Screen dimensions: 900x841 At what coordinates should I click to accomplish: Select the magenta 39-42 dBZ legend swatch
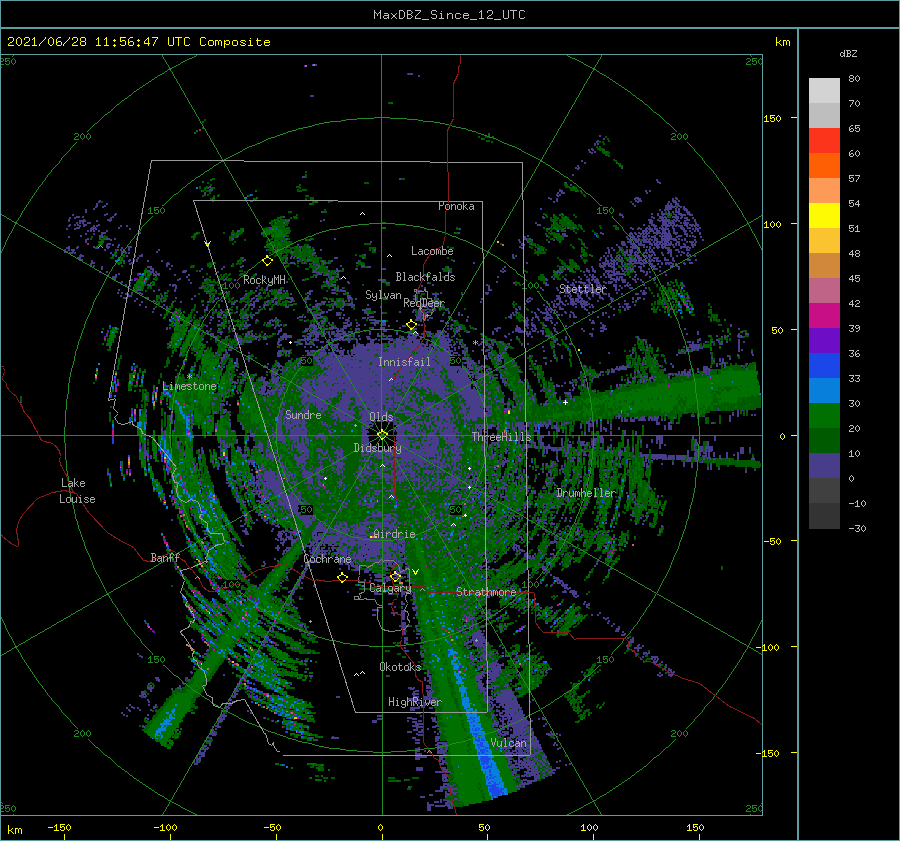(824, 316)
